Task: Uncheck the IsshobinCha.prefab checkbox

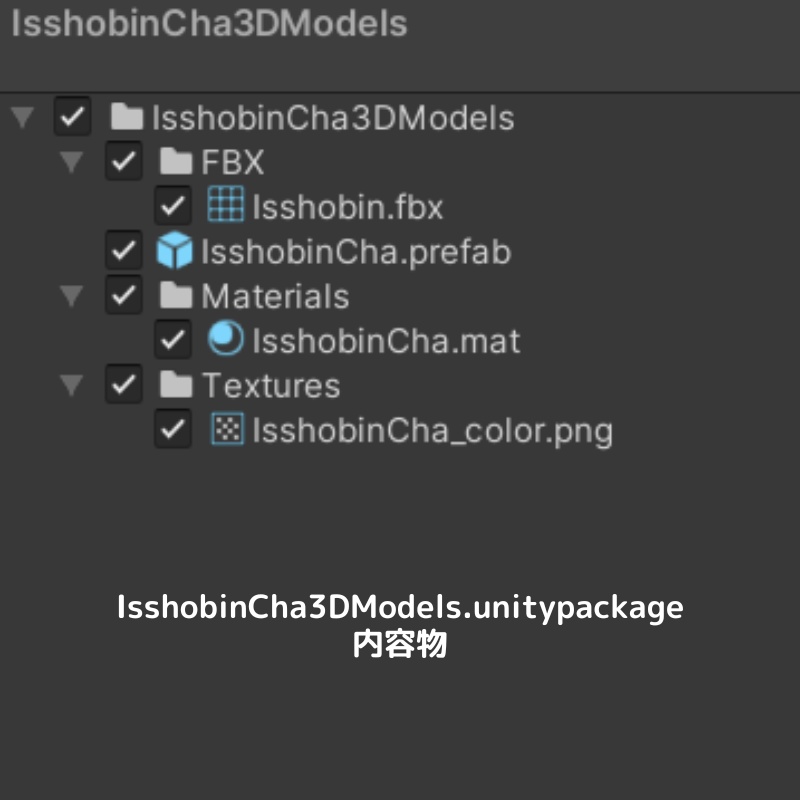Action: (123, 251)
